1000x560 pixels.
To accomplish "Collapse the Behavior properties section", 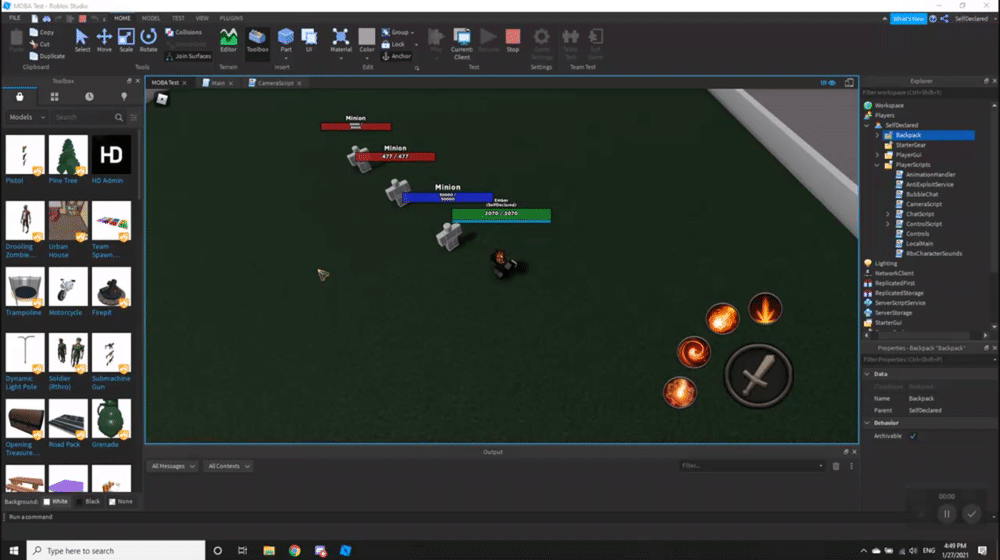I will pos(867,423).
